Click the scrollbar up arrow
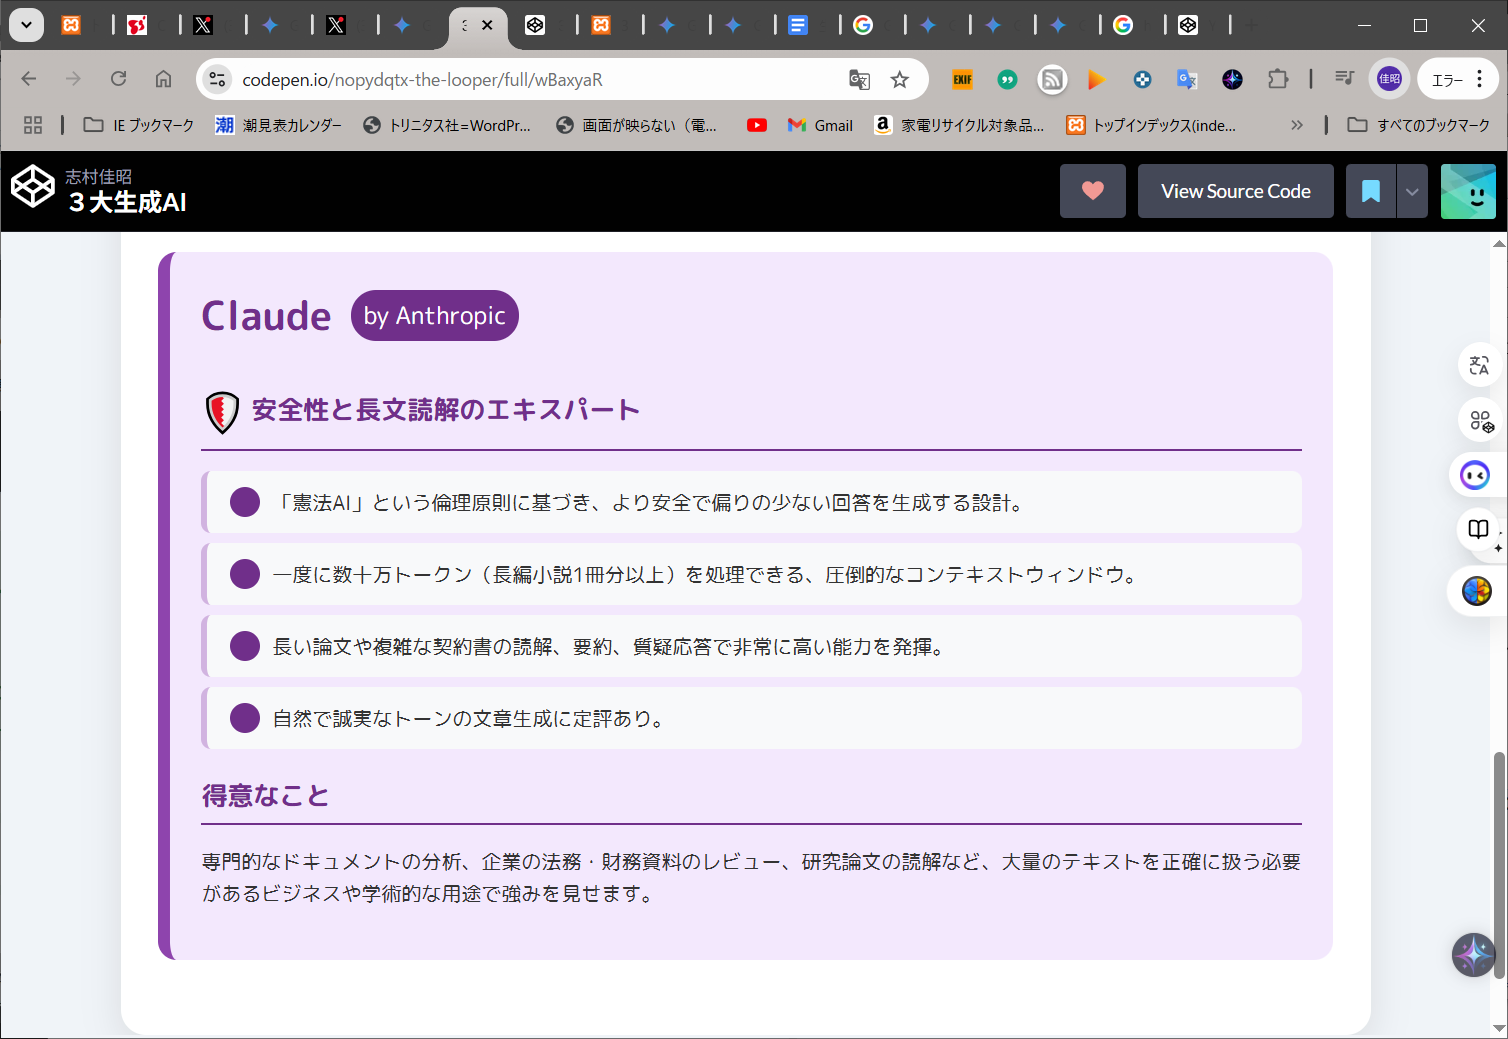This screenshot has width=1508, height=1039. point(1499,243)
